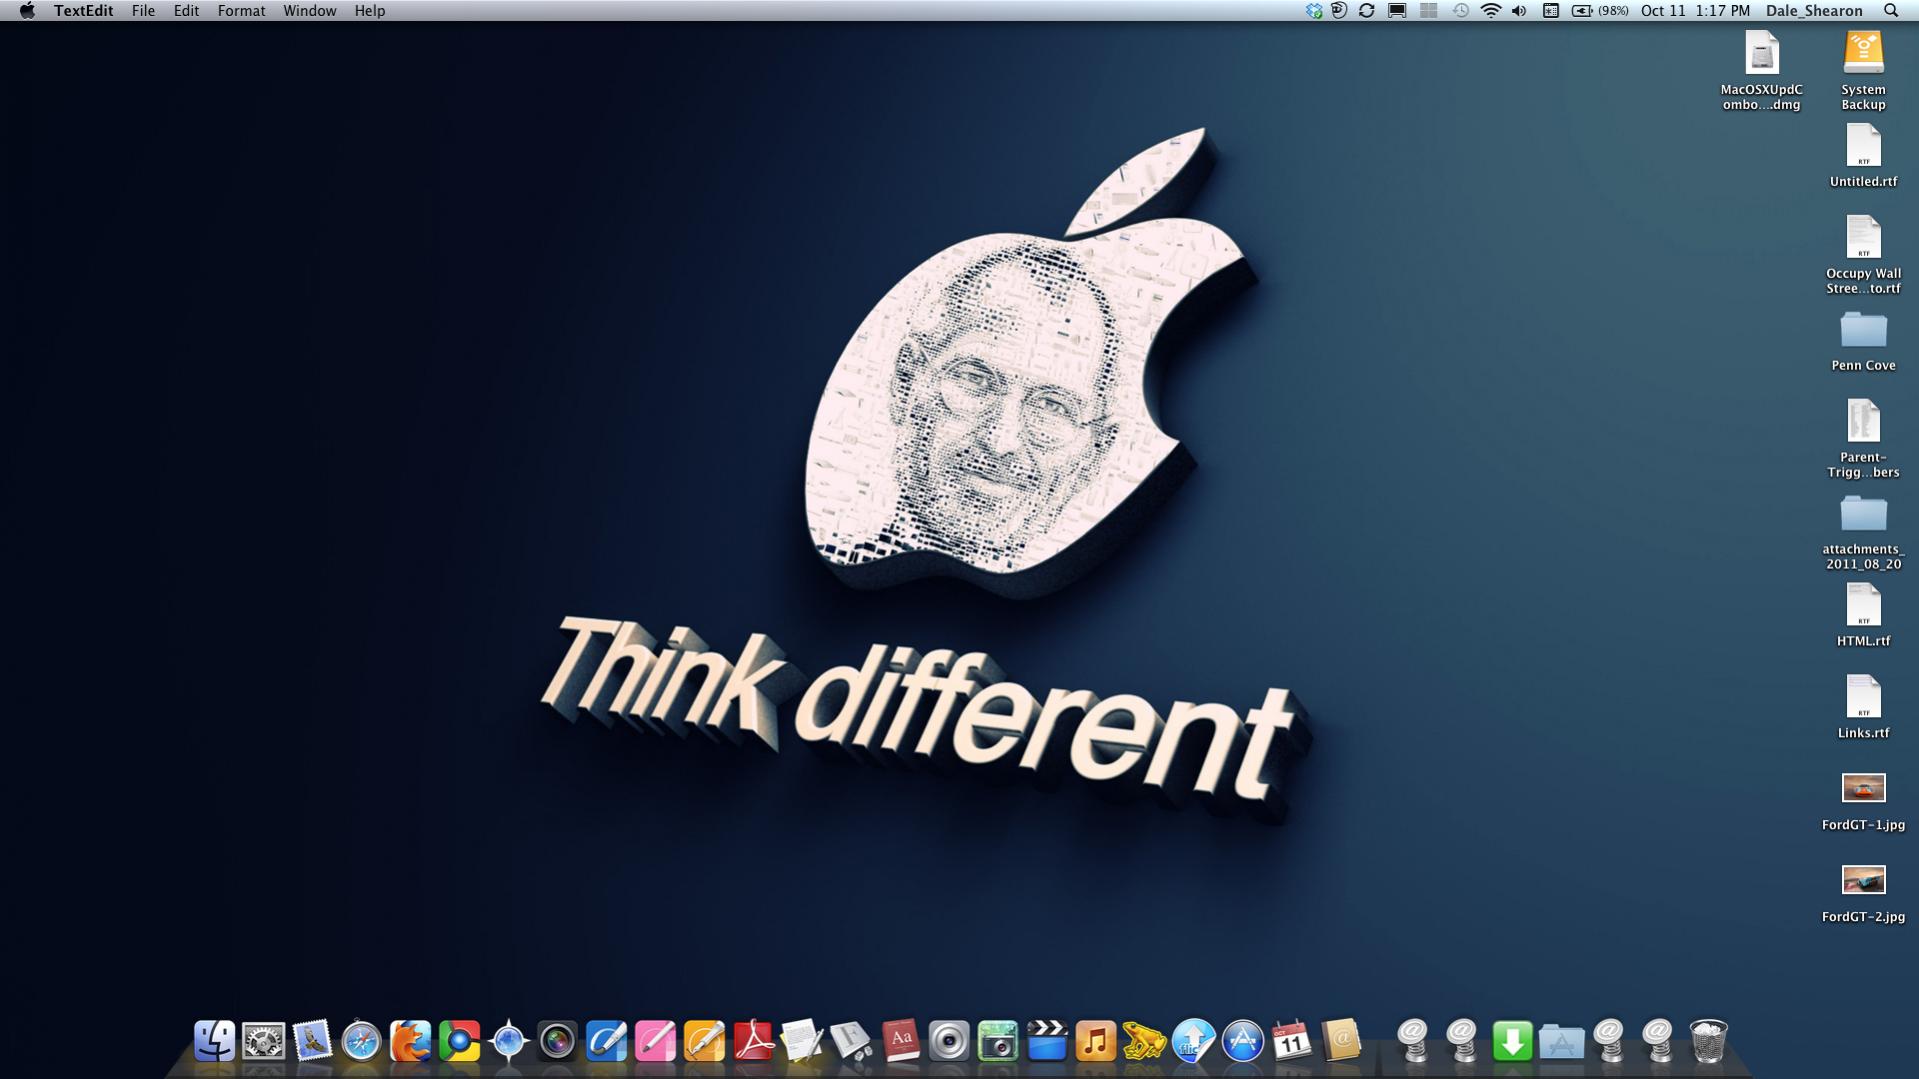Click the date and time Oct 11 1:17 PM
The height and width of the screenshot is (1079, 1919).
click(1695, 10)
